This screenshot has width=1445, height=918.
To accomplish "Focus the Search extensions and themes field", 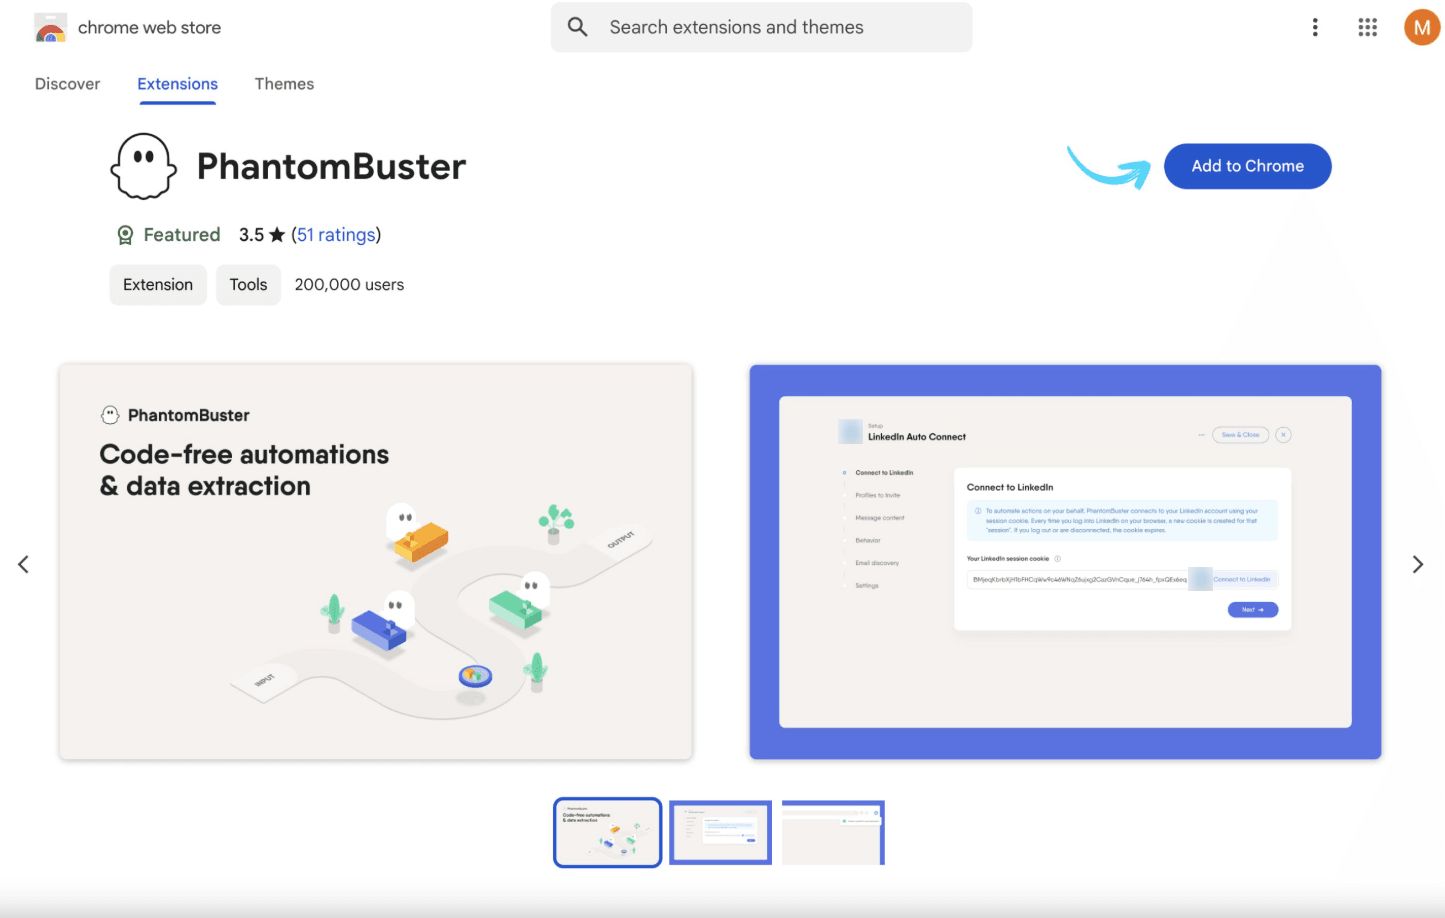I will [761, 27].
